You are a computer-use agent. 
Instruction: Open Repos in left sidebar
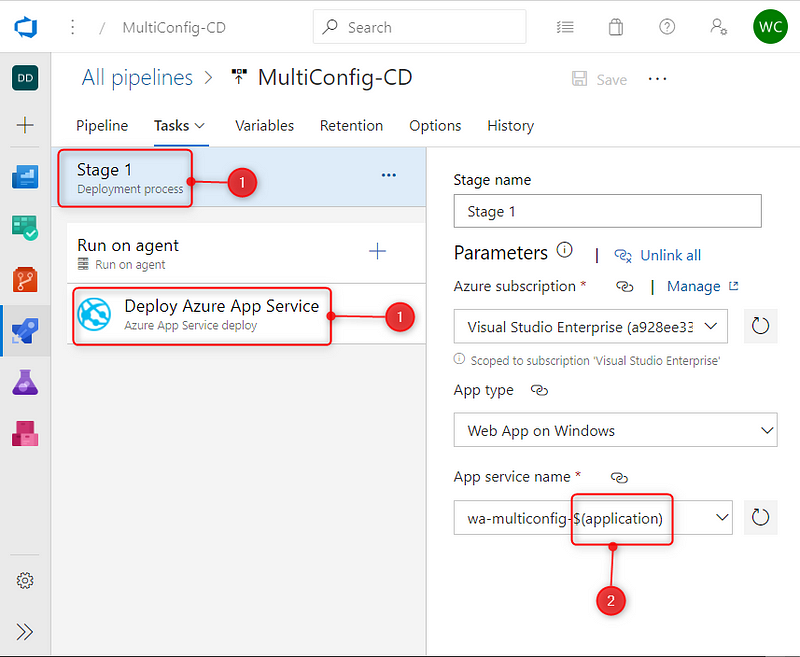coord(25,279)
